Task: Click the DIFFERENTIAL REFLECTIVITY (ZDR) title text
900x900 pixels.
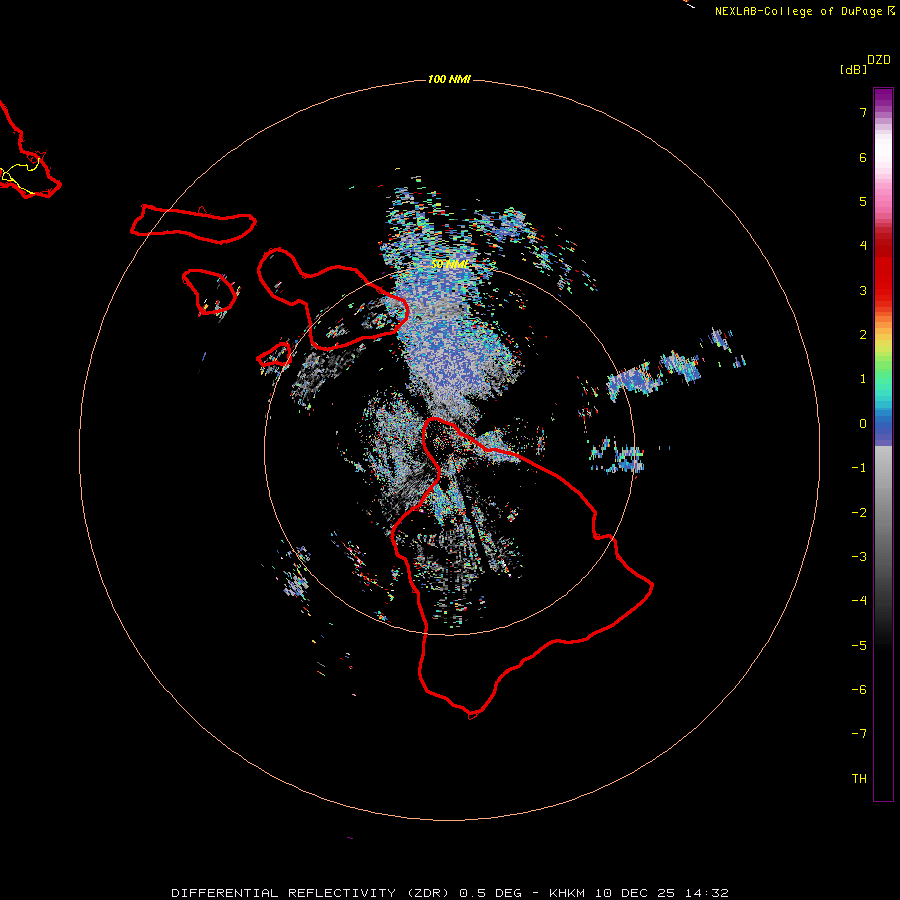Action: click(312, 893)
